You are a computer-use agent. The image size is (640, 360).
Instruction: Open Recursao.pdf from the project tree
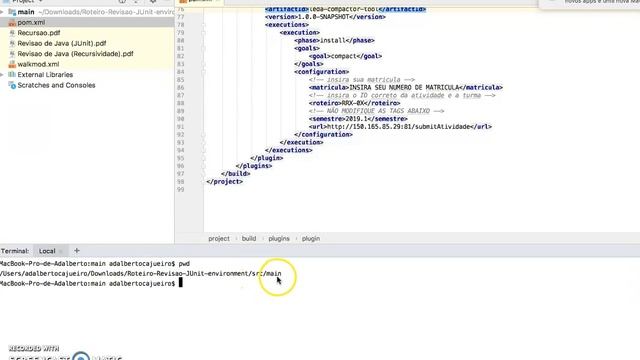pyautogui.click(x=39, y=33)
